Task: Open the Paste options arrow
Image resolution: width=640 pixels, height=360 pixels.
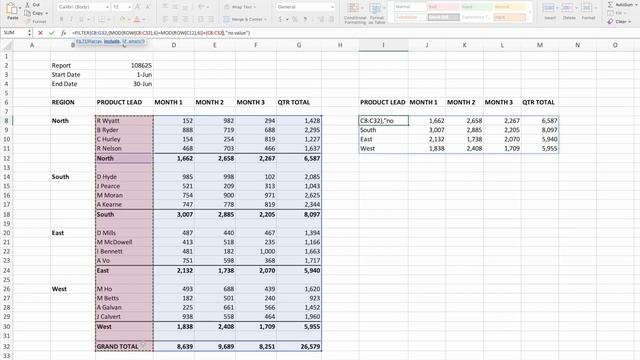Action: (x=20, y=7)
